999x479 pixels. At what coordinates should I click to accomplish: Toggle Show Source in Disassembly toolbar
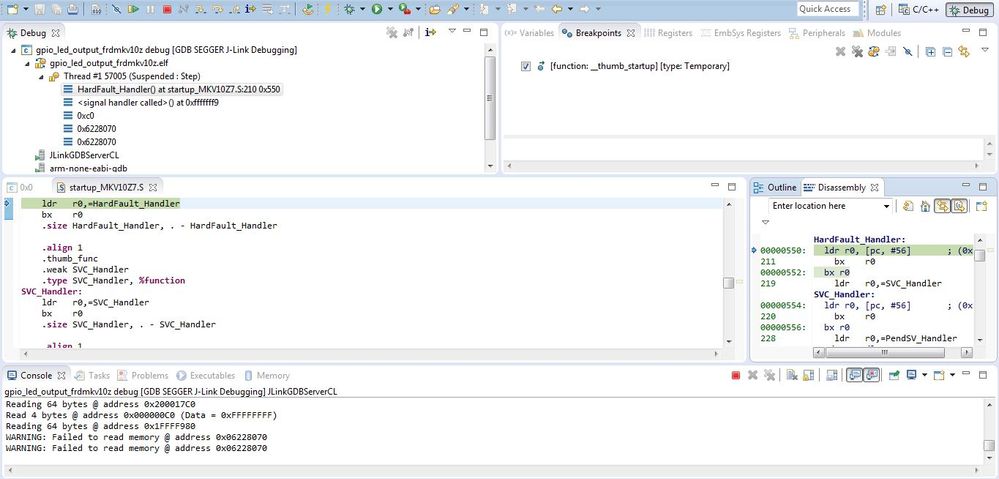tap(959, 206)
